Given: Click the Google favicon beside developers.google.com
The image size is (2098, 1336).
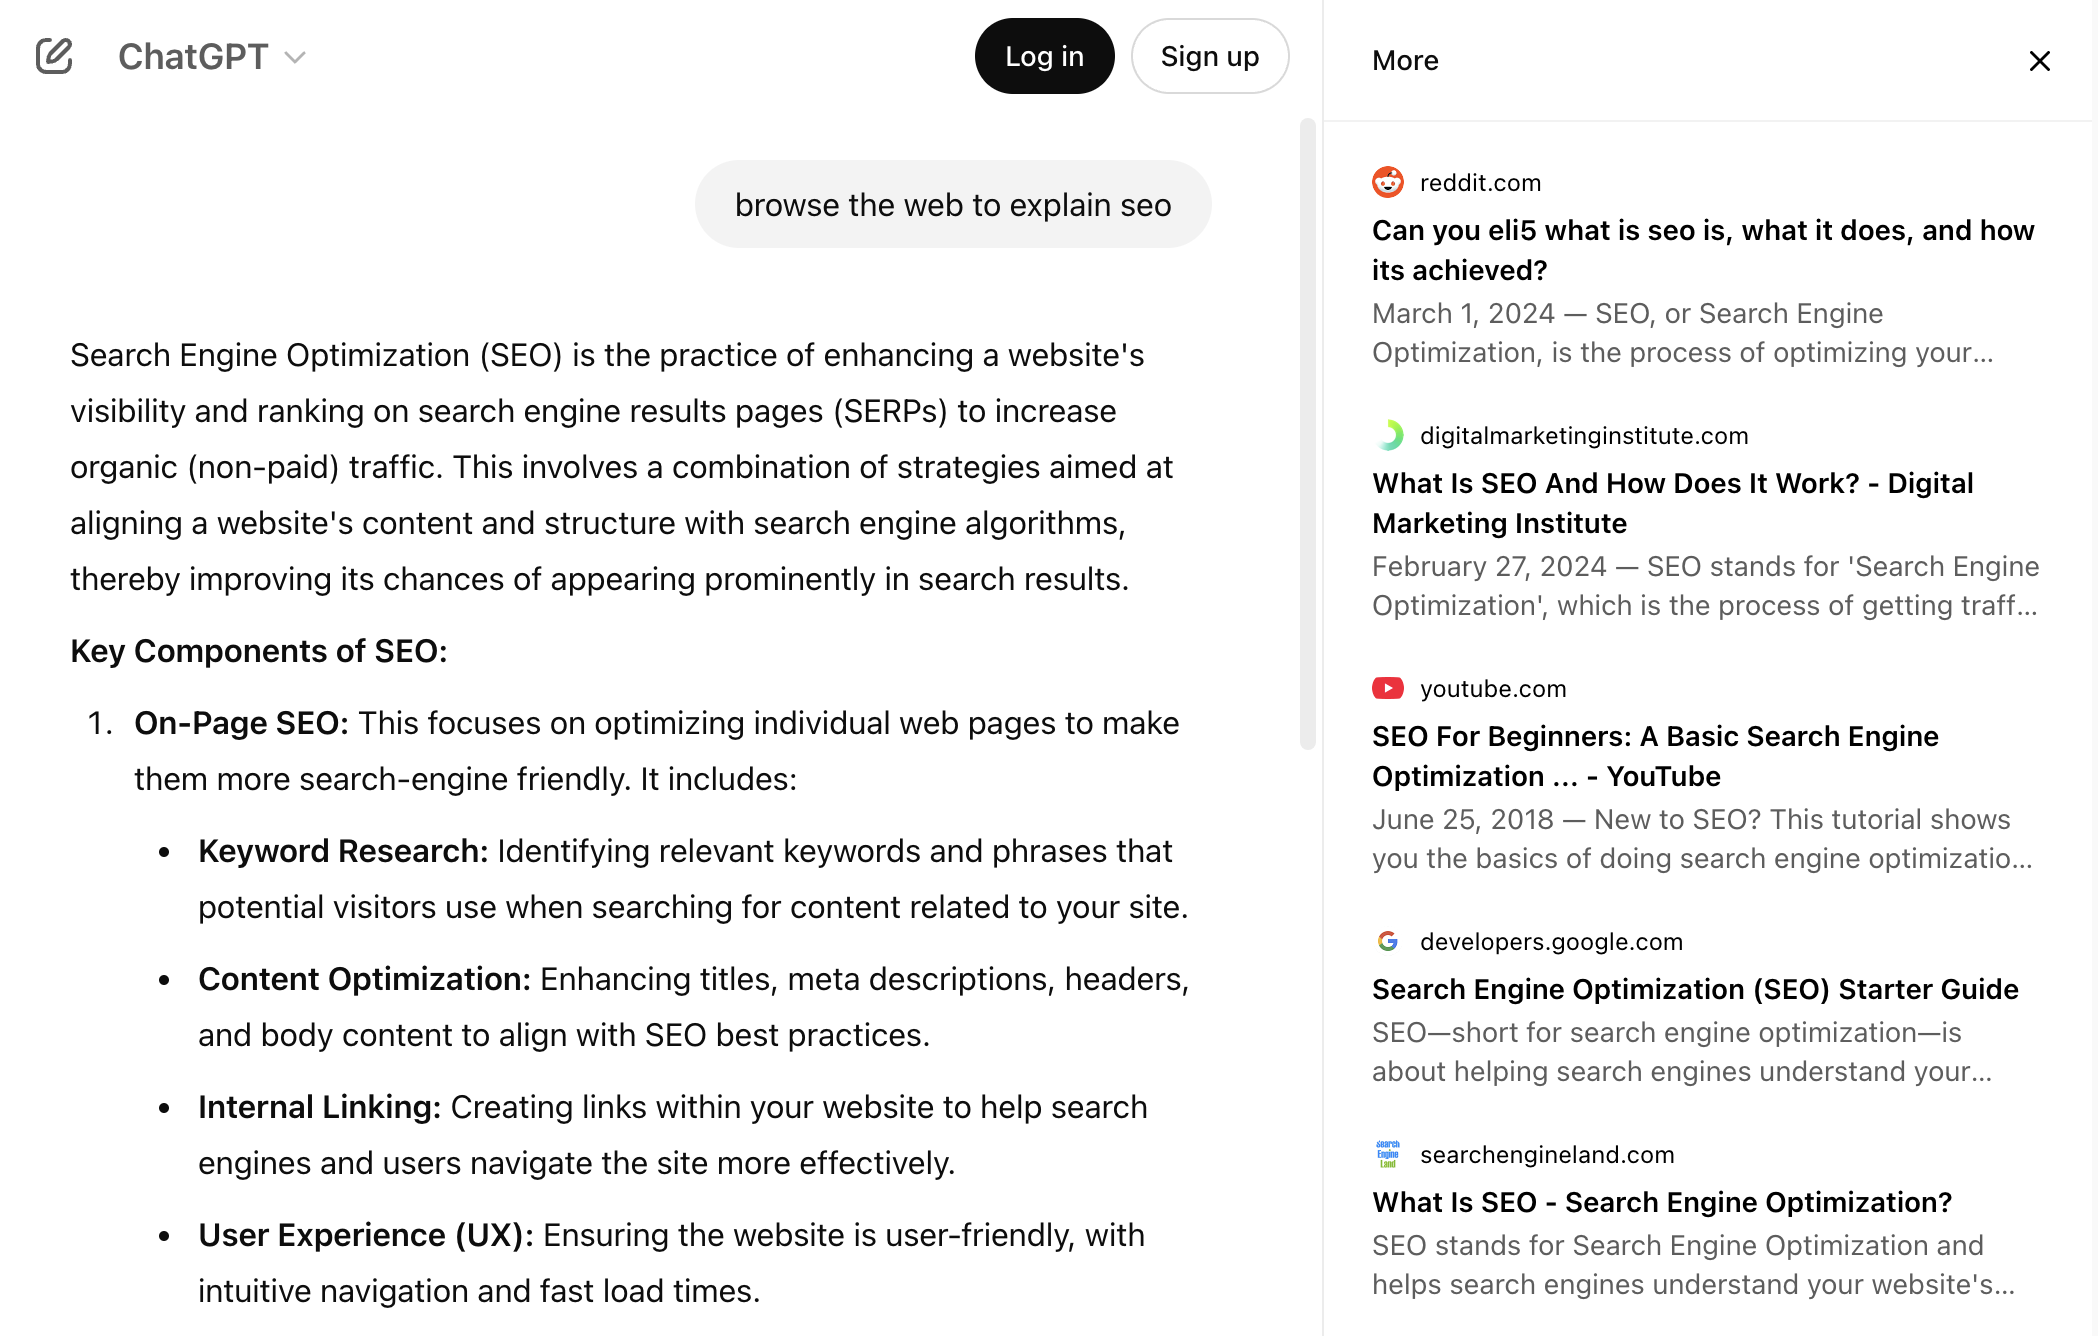Looking at the screenshot, I should 1388,941.
